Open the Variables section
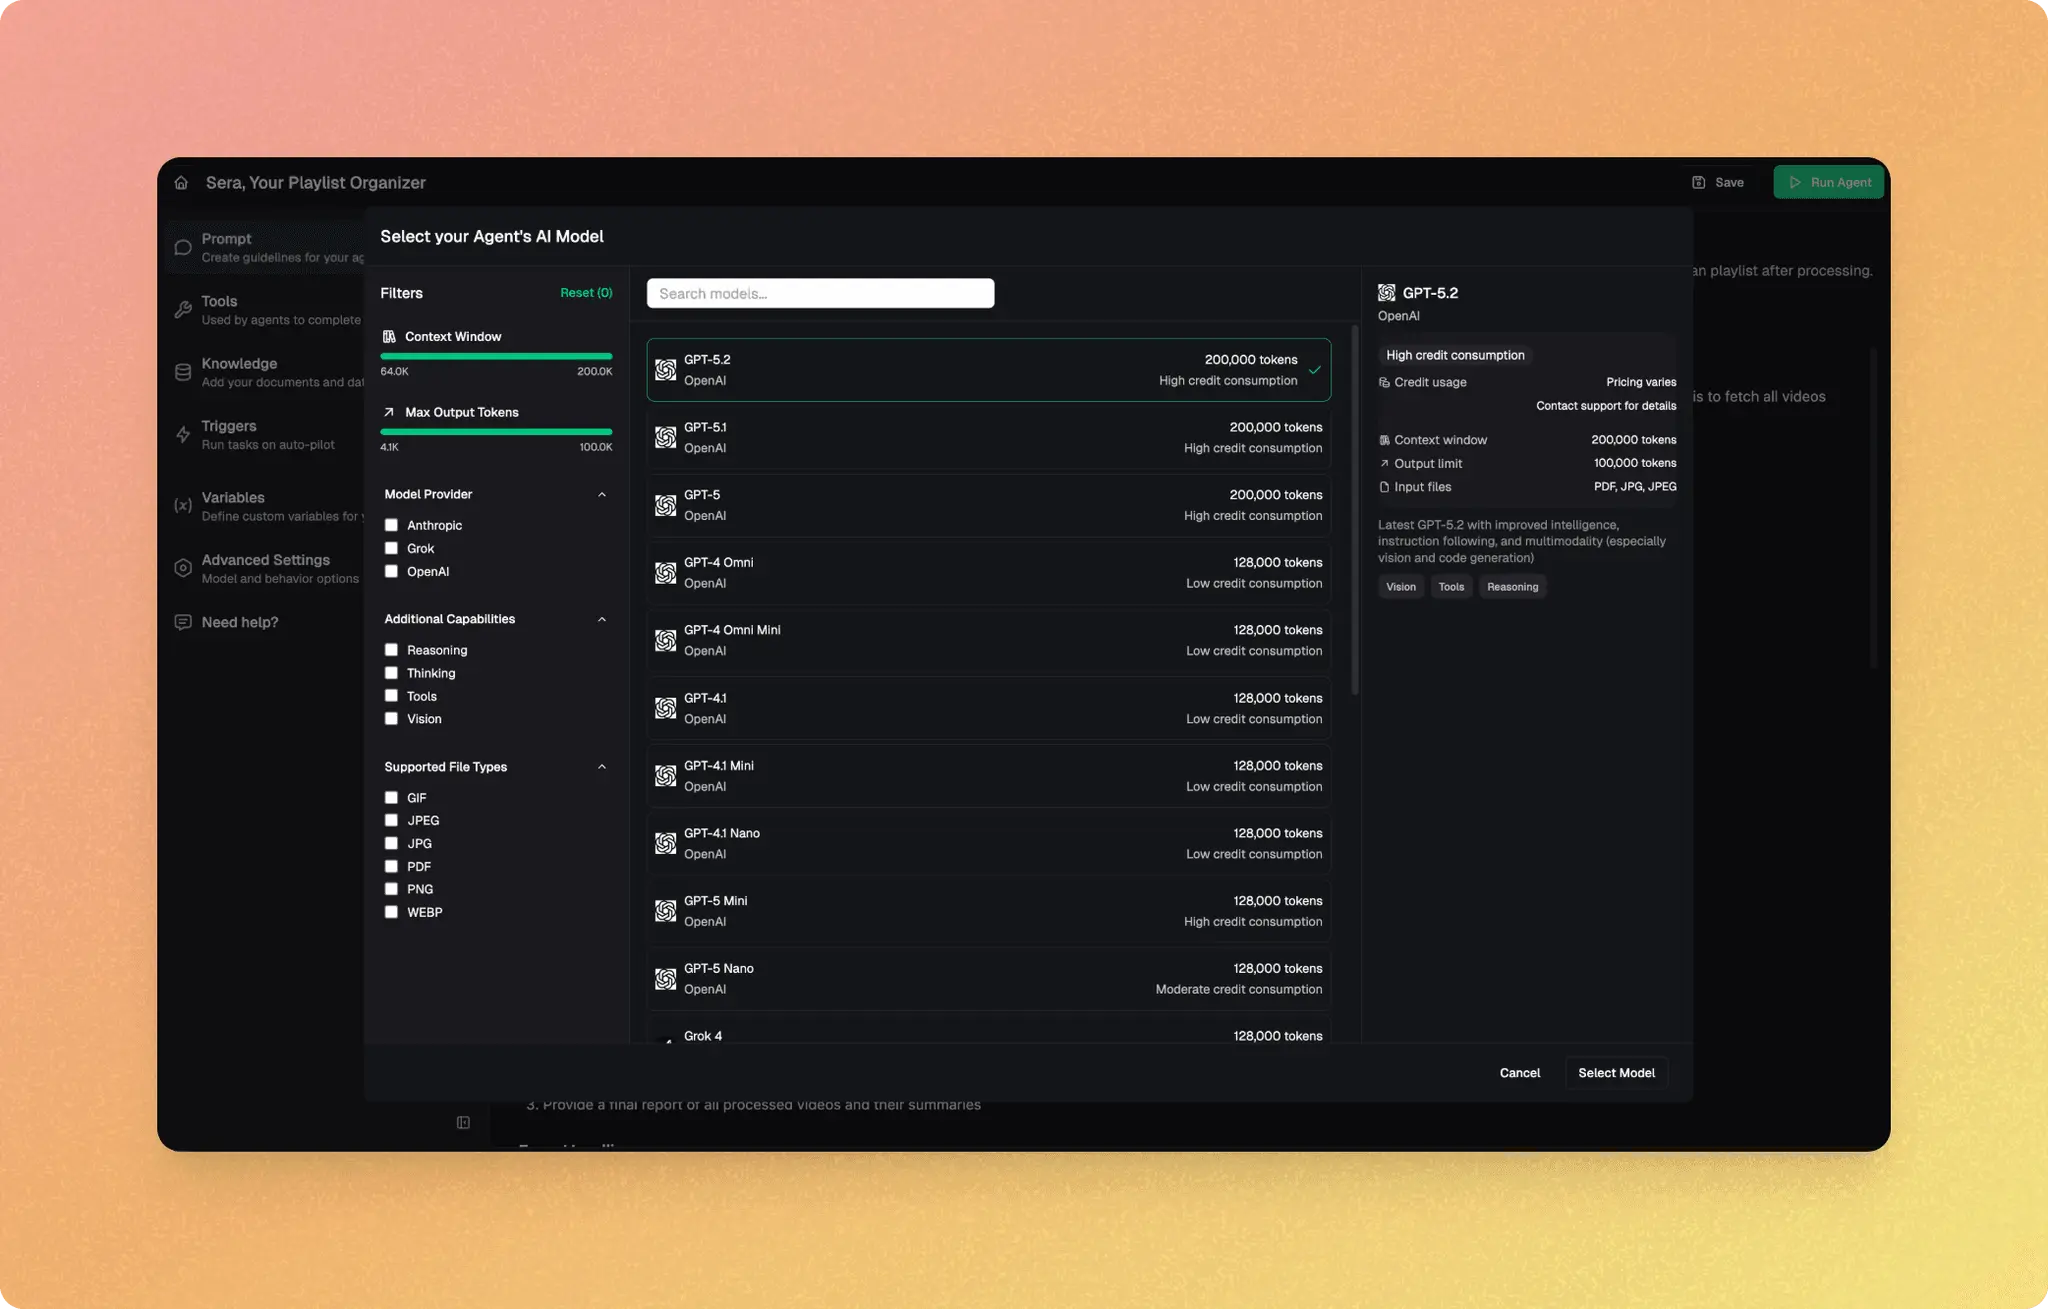This screenshot has width=2048, height=1309. pos(267,506)
